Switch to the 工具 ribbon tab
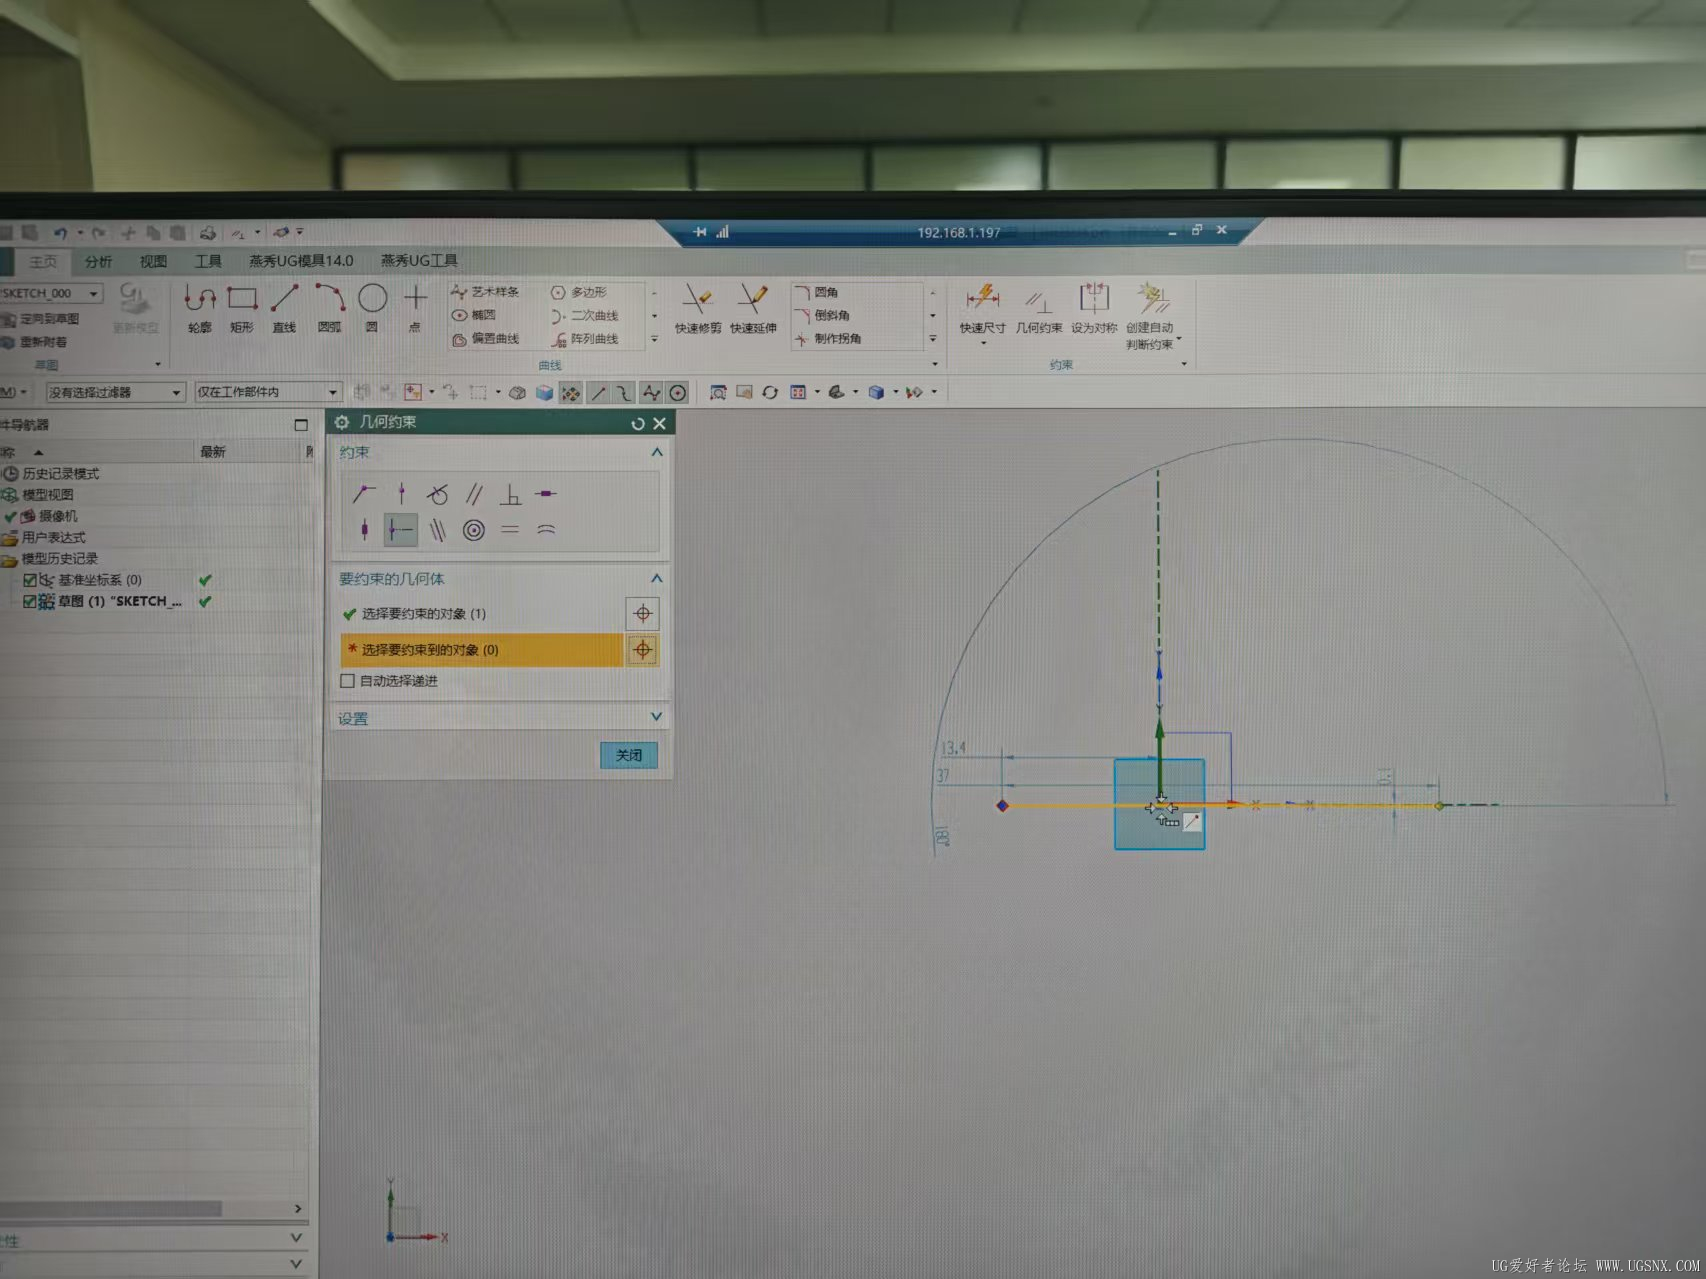 [x=208, y=261]
